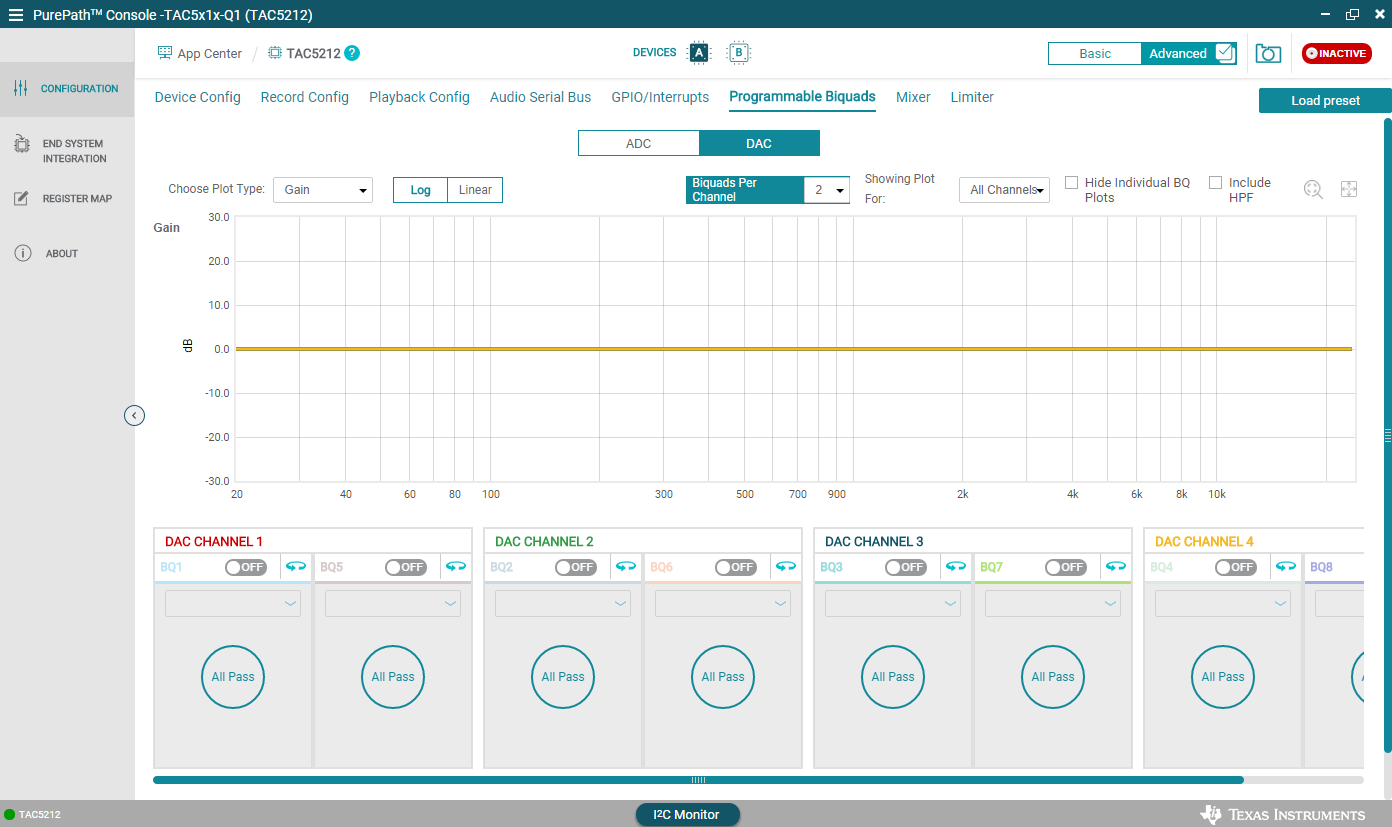1392x827 pixels.
Task: Switch to the Mixer tab
Action: (913, 97)
